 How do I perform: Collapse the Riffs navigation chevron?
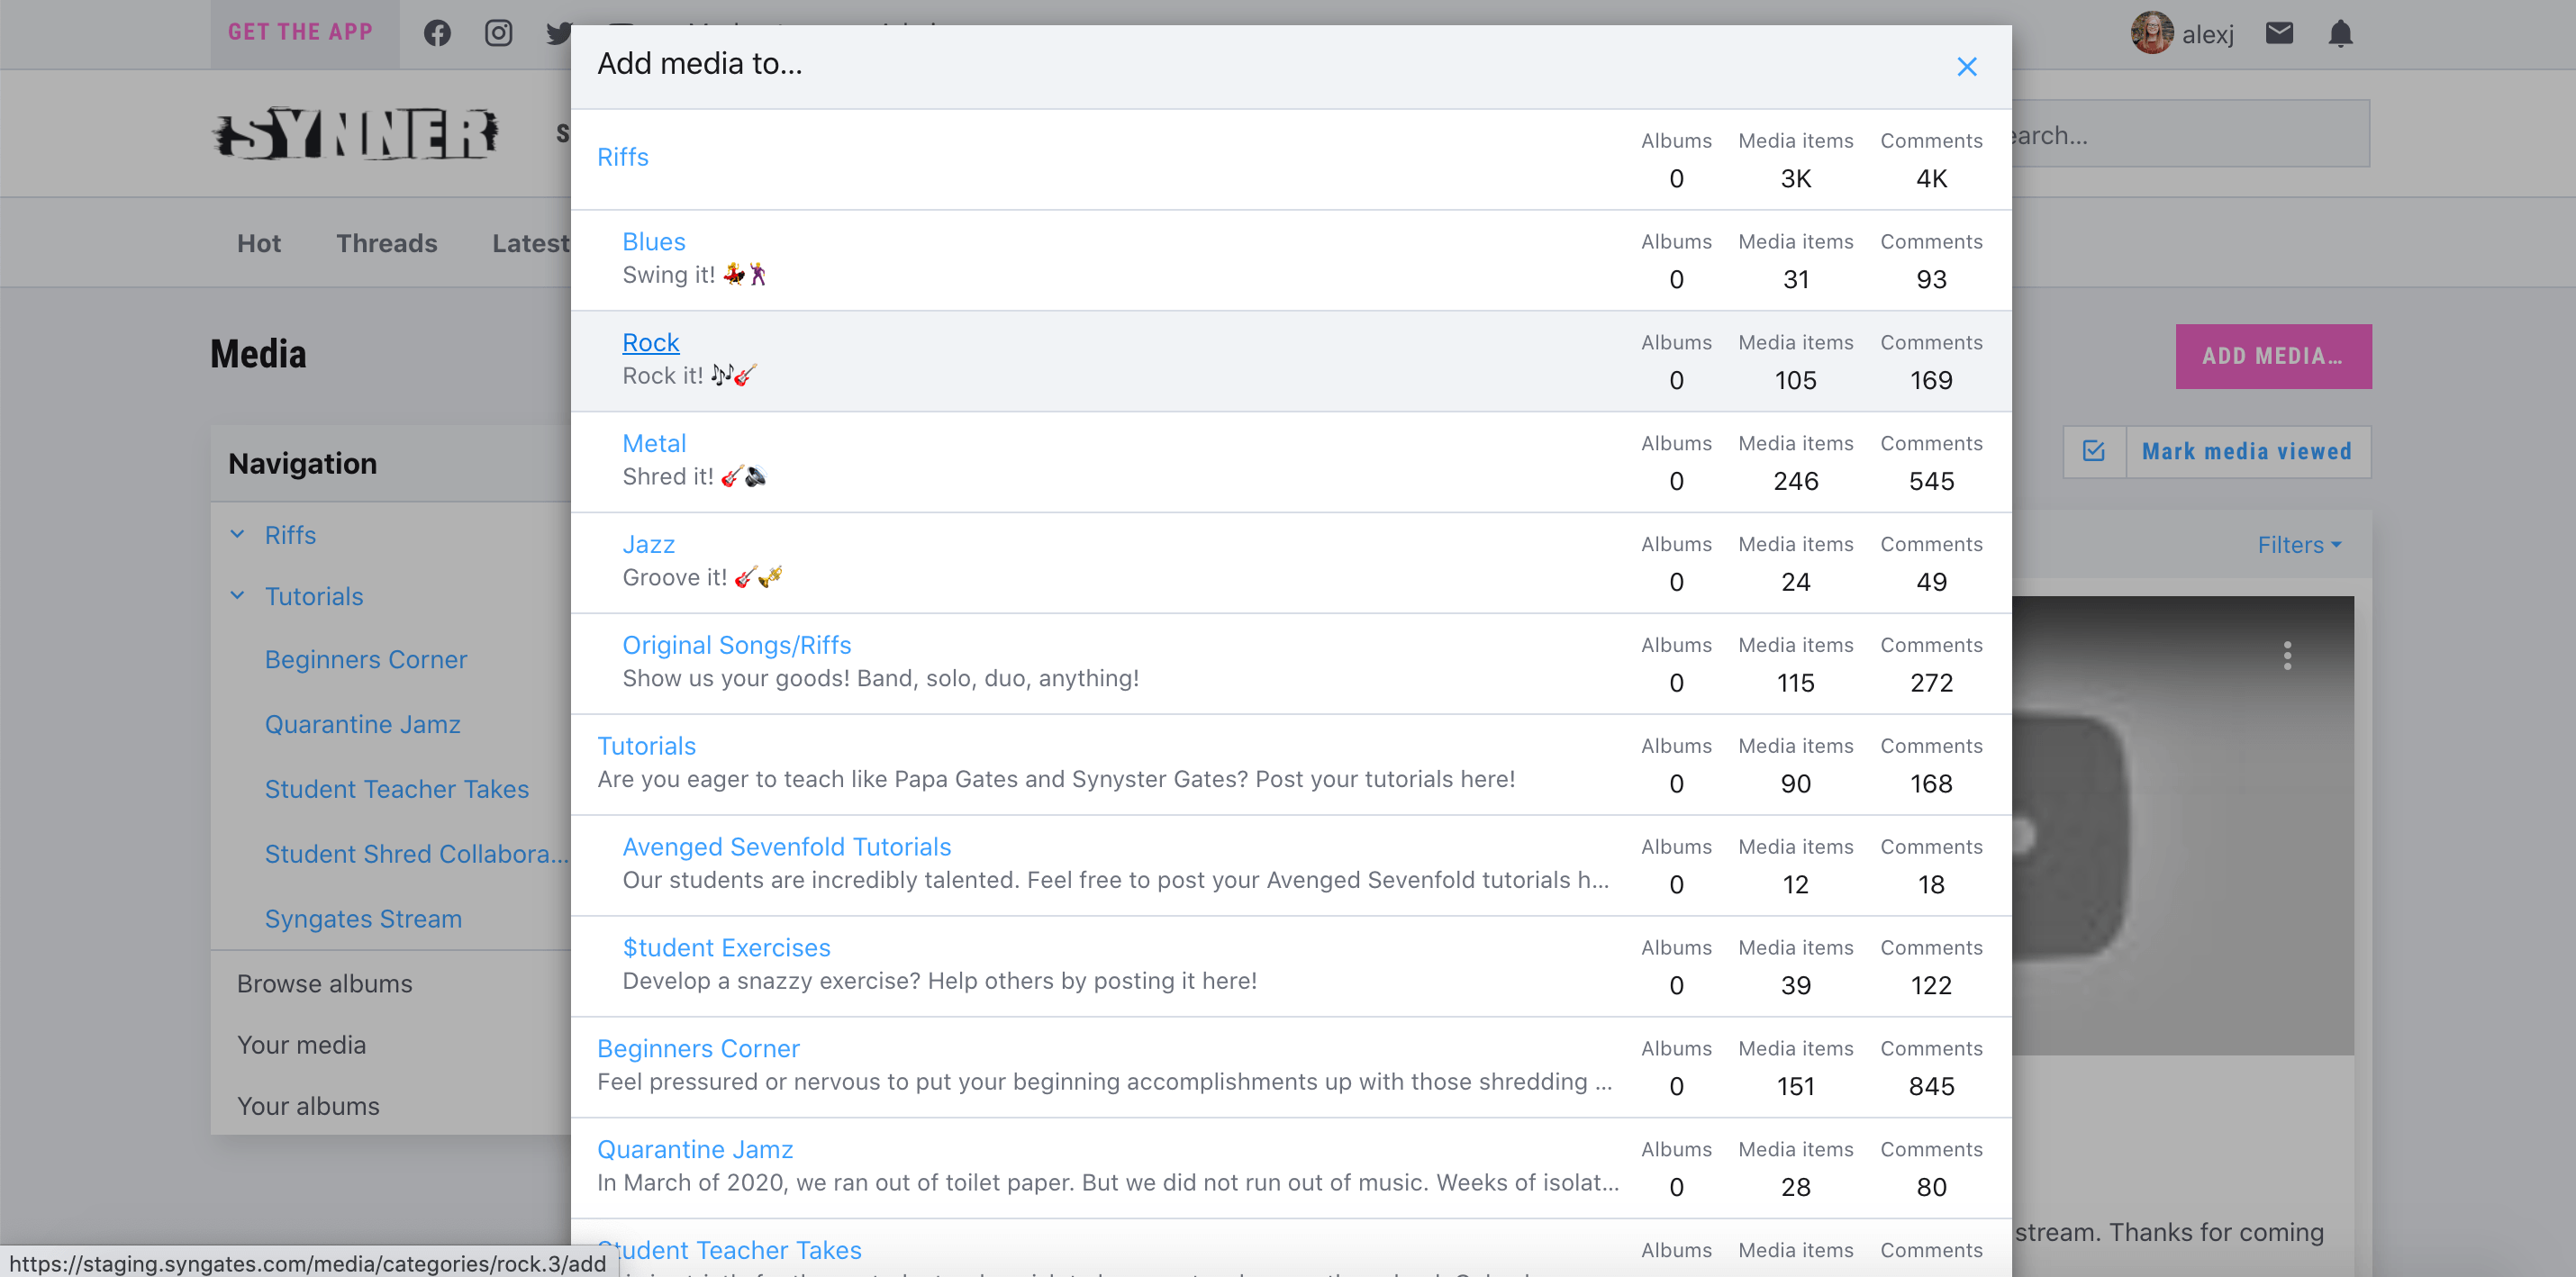pyautogui.click(x=237, y=534)
